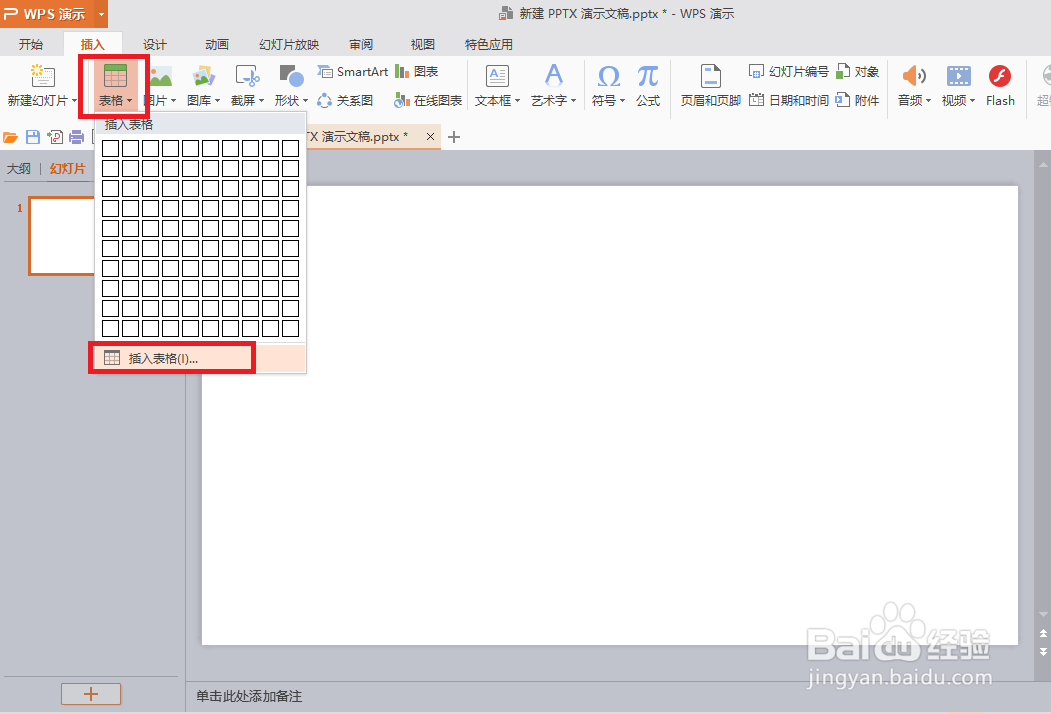Switch to the 设计 (Design) tab

155,44
